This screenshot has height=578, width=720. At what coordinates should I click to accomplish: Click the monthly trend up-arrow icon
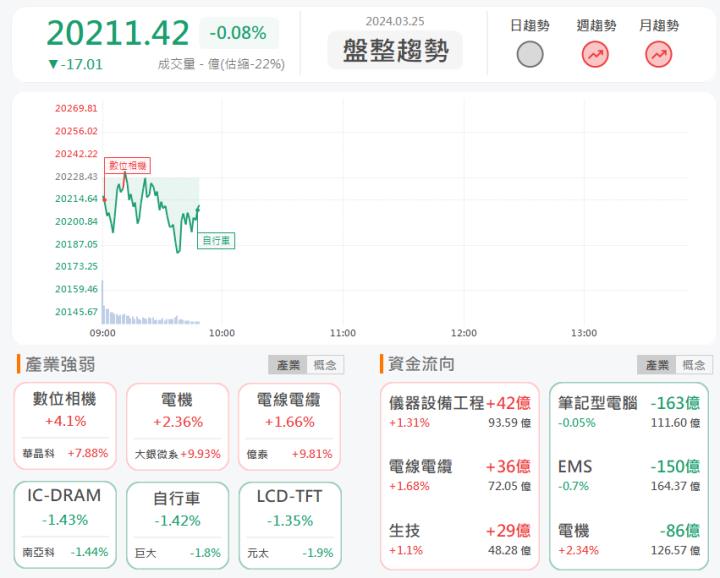click(x=659, y=54)
